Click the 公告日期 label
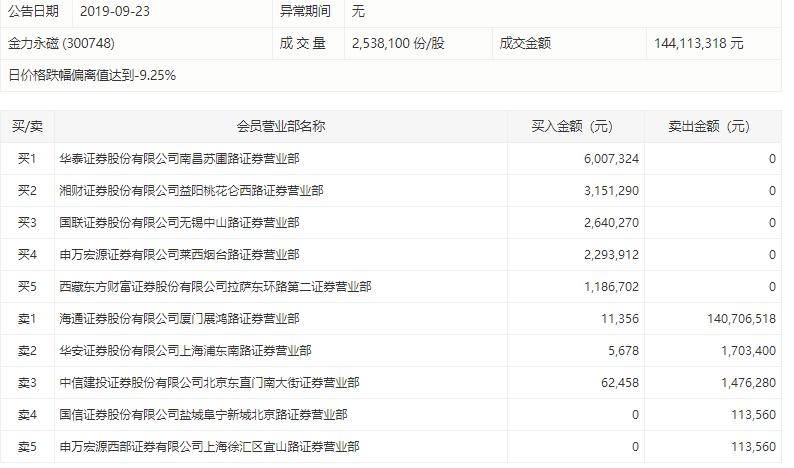 (x=33, y=11)
